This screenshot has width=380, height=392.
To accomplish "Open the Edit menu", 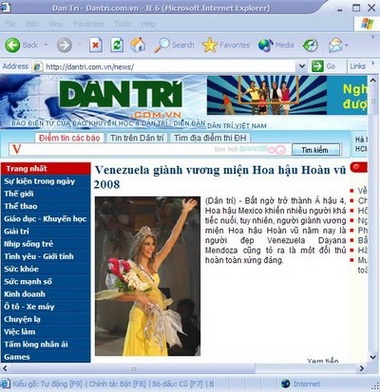I will (32, 24).
